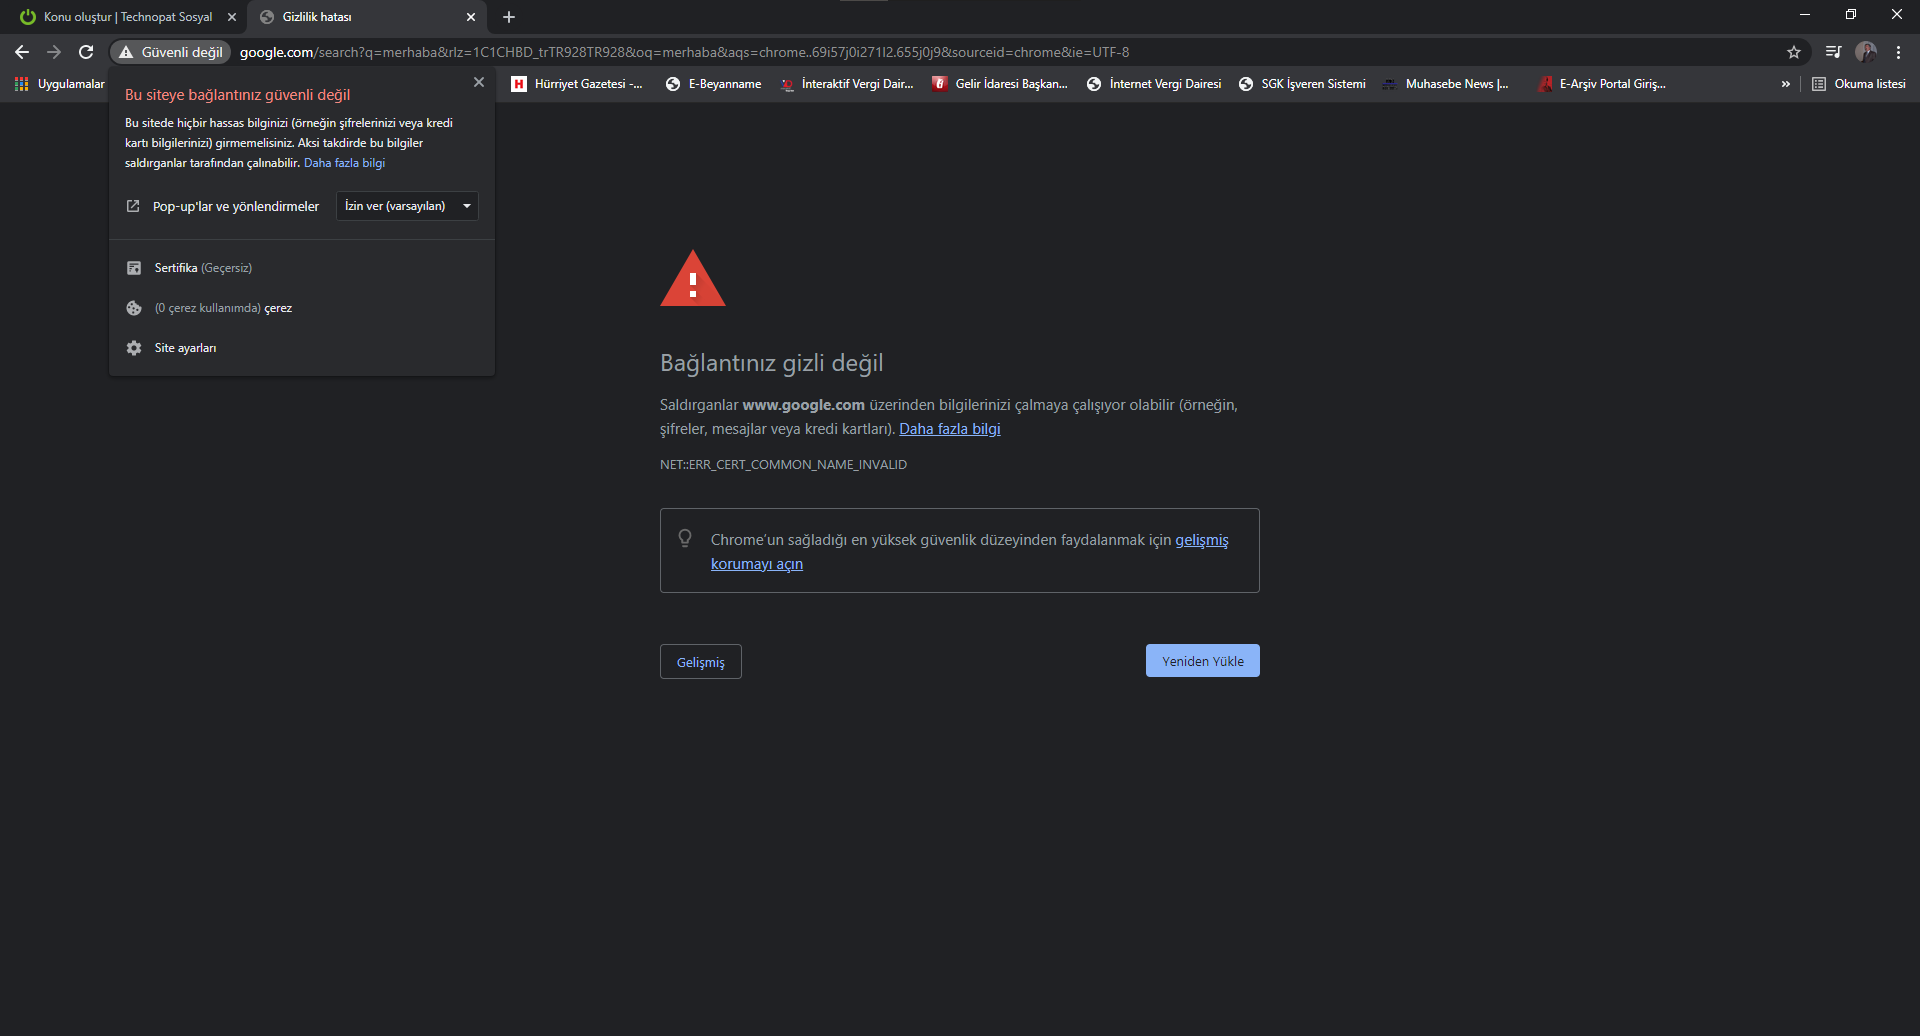
Task: Go back with the back arrow
Action: point(22,52)
